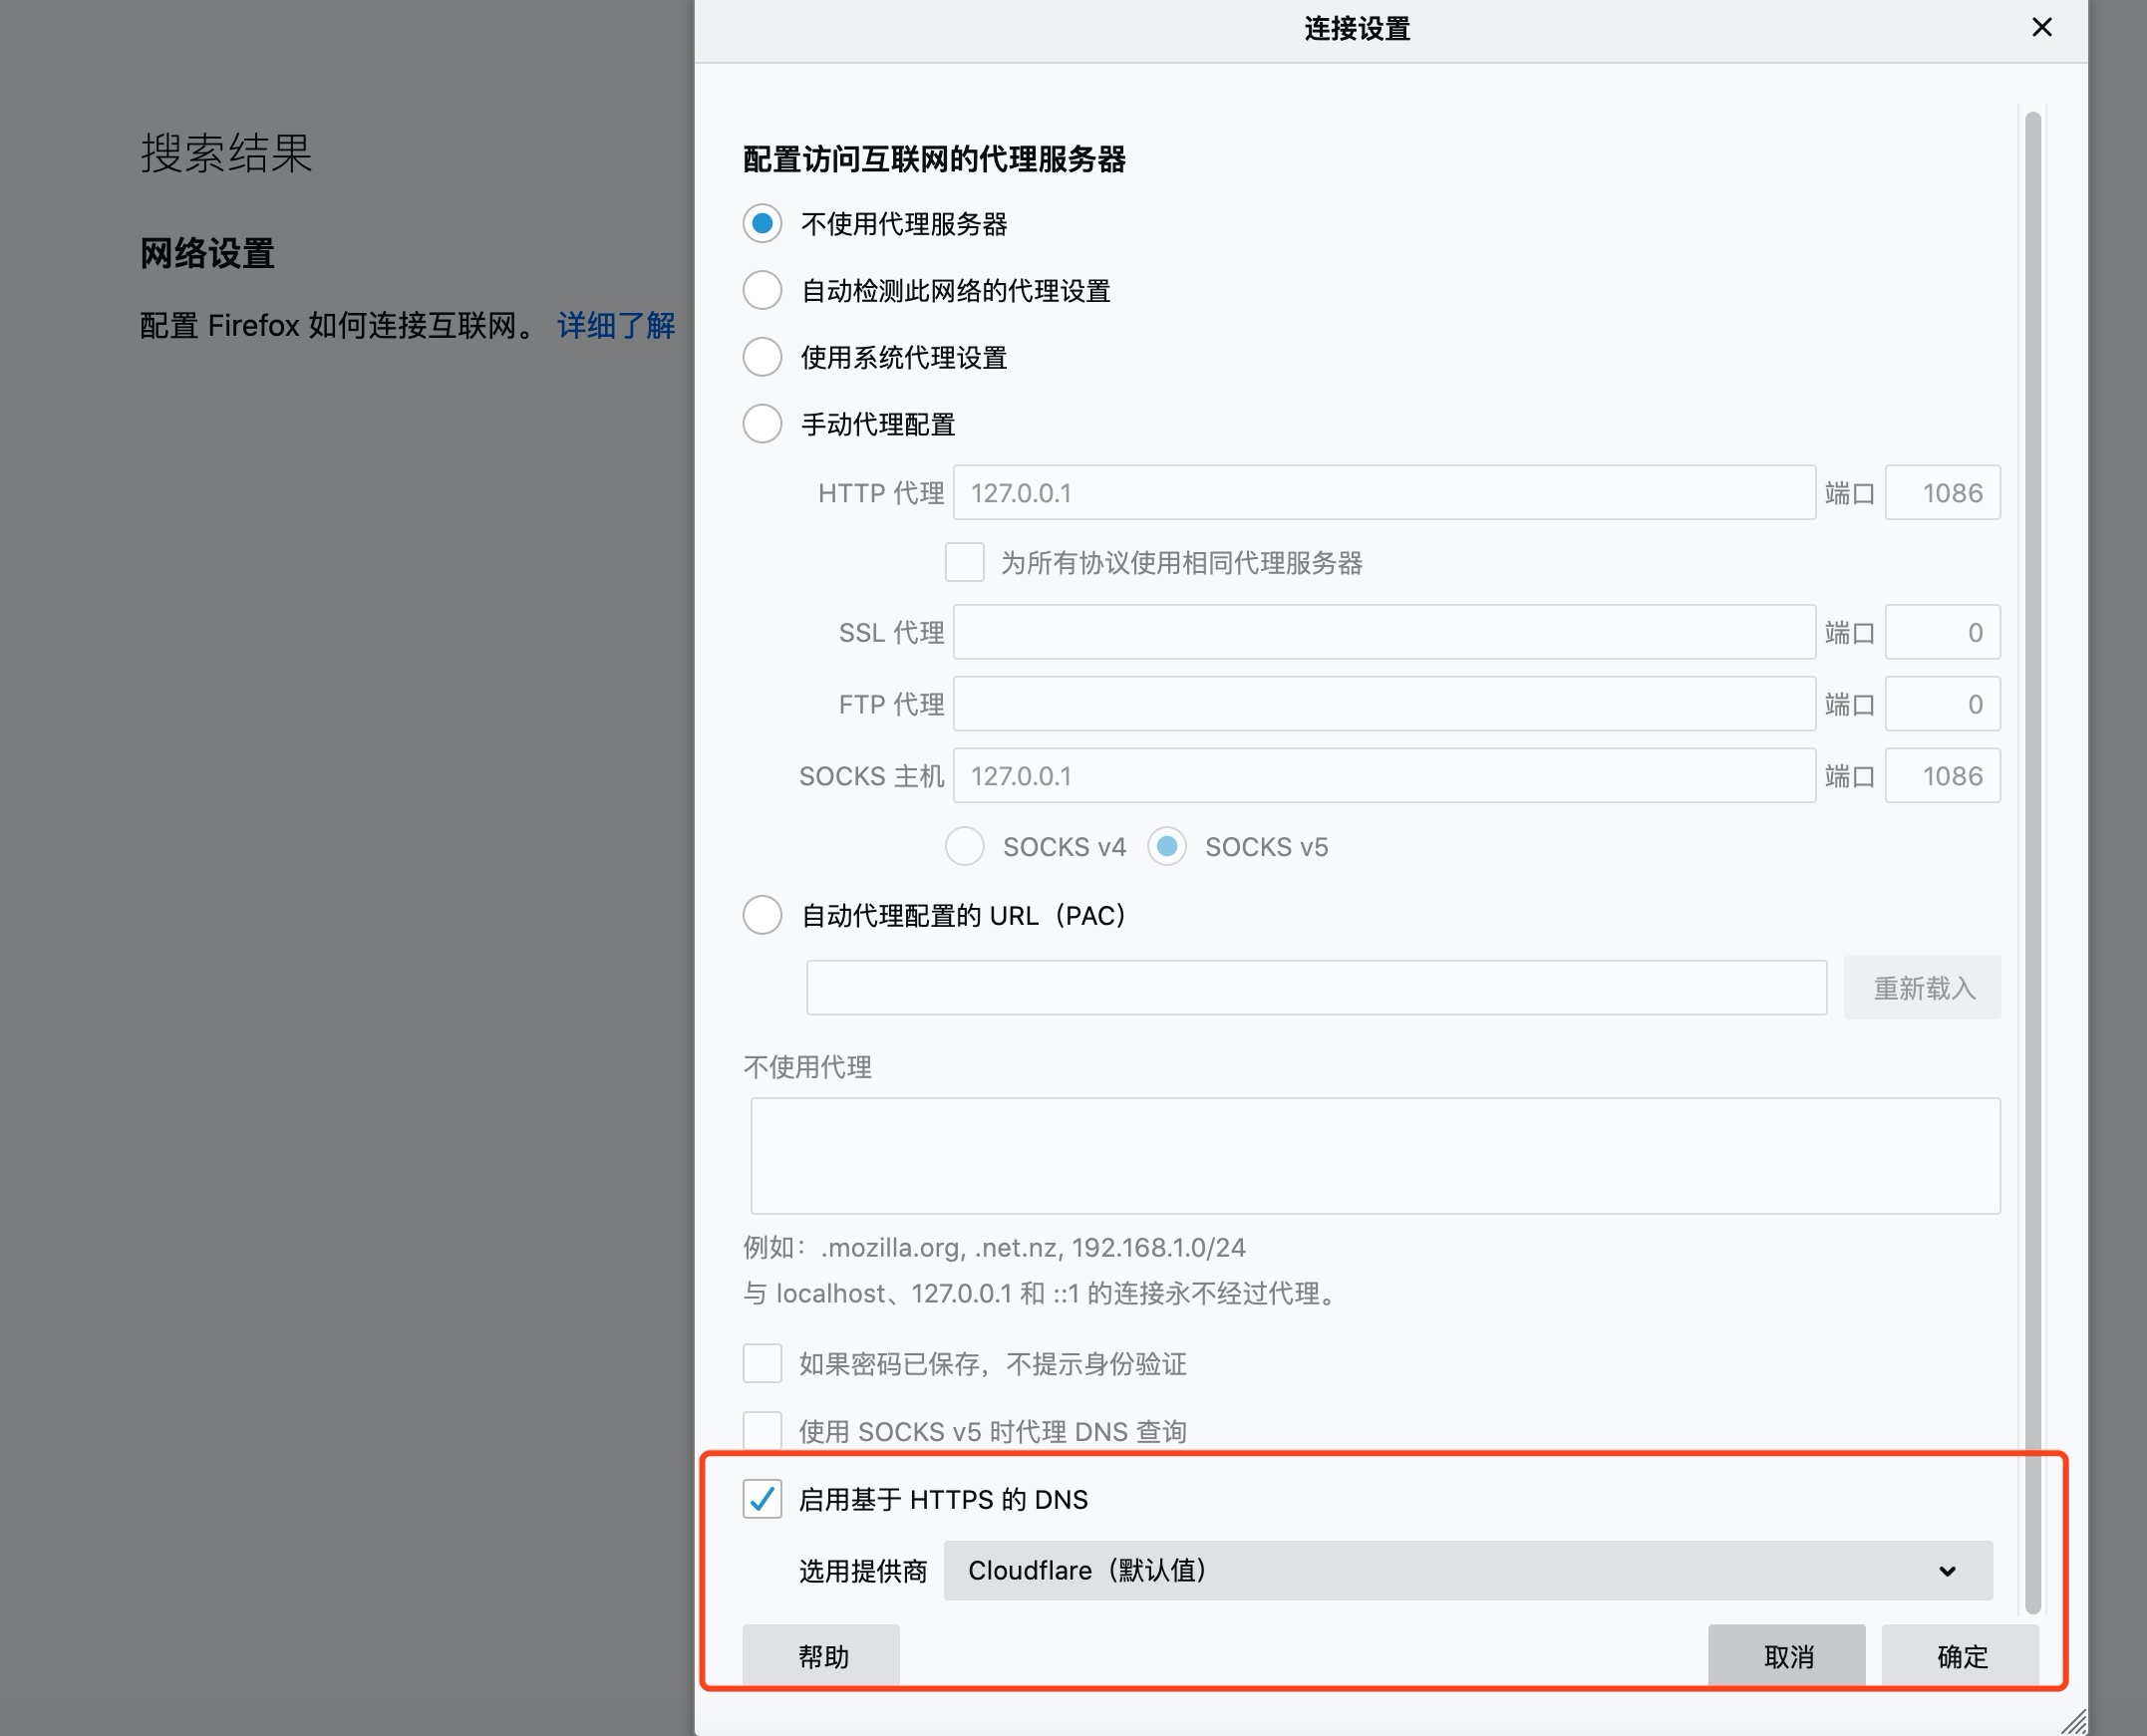Image resolution: width=2147 pixels, height=1736 pixels.
Task: Click the 不使用代理 text area
Action: click(1374, 1156)
